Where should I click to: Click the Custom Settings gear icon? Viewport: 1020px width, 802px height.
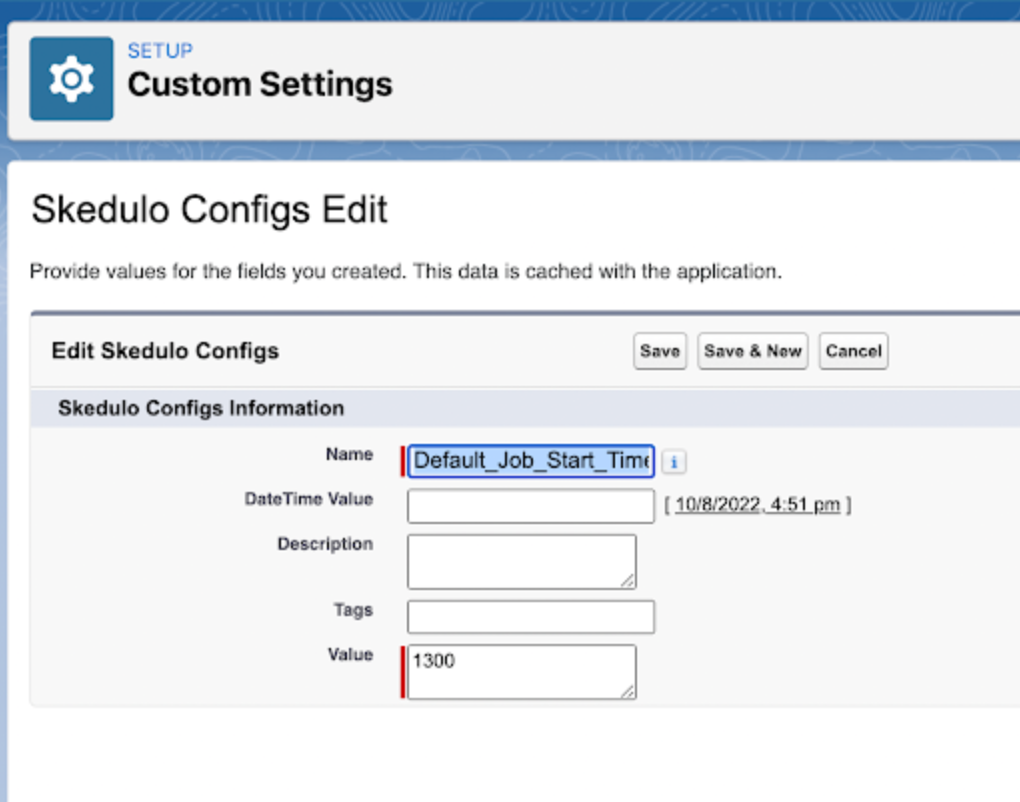point(71,79)
